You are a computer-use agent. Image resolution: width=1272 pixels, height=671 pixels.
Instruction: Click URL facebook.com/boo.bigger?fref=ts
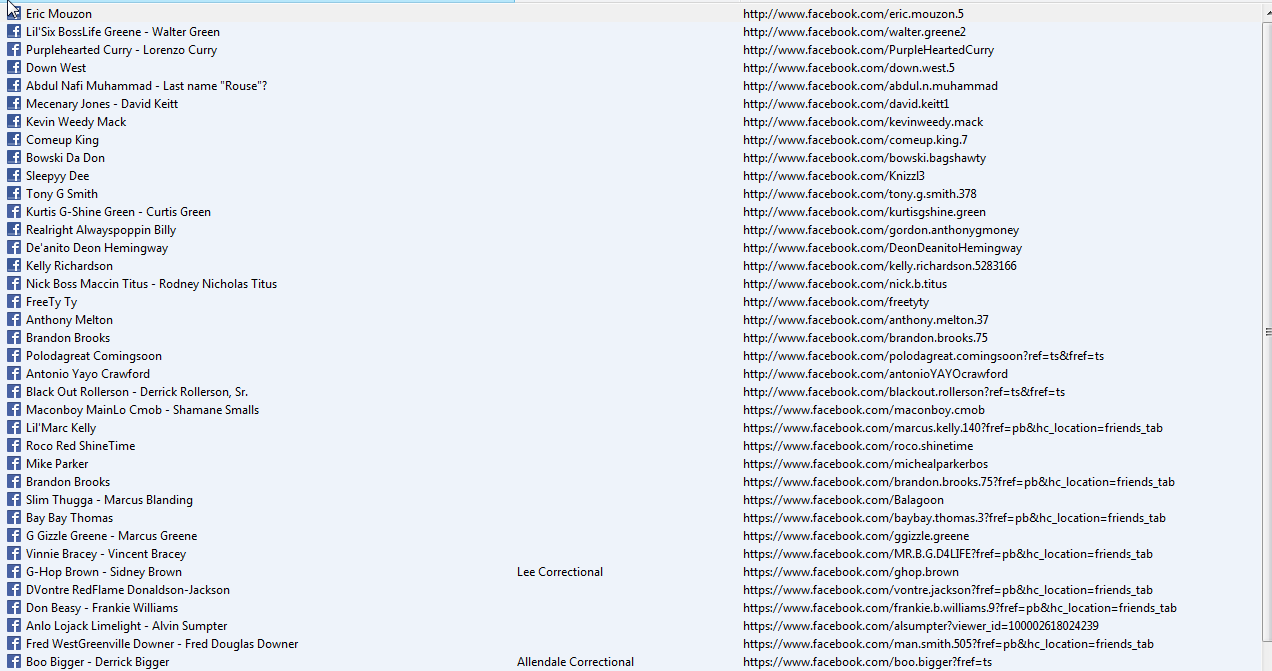(867, 662)
